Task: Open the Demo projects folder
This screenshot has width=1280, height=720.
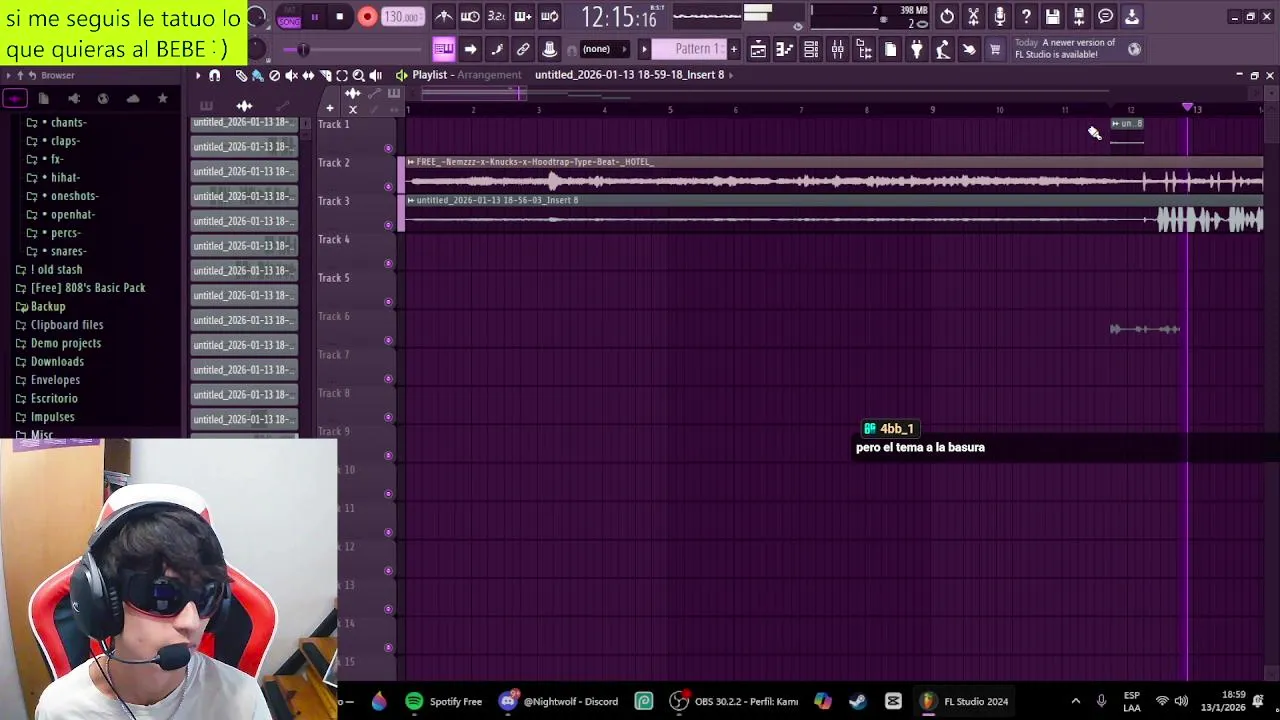Action: tap(58, 343)
